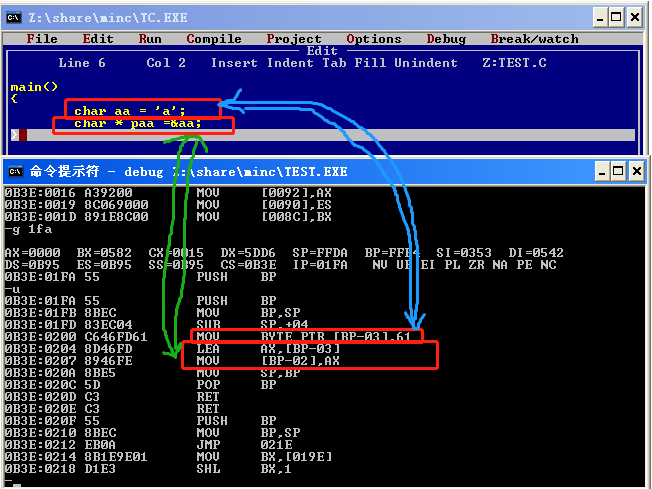
Task: Click the MOV BYTE PTR [BP-03],61 instruction
Action: click(304, 337)
